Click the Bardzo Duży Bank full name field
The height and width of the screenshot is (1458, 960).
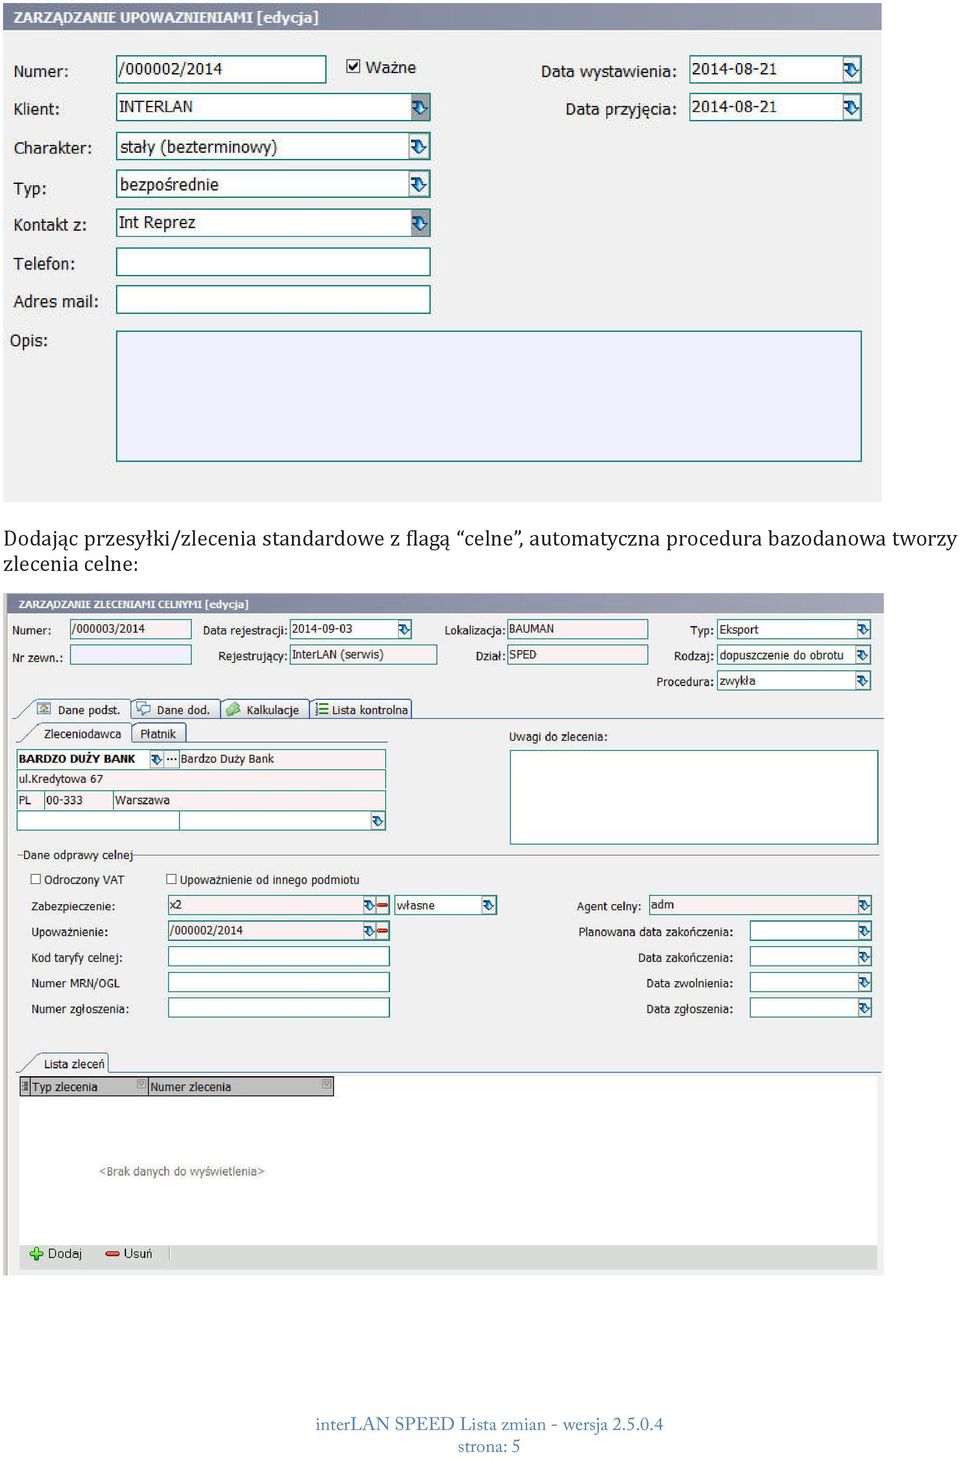(x=282, y=759)
